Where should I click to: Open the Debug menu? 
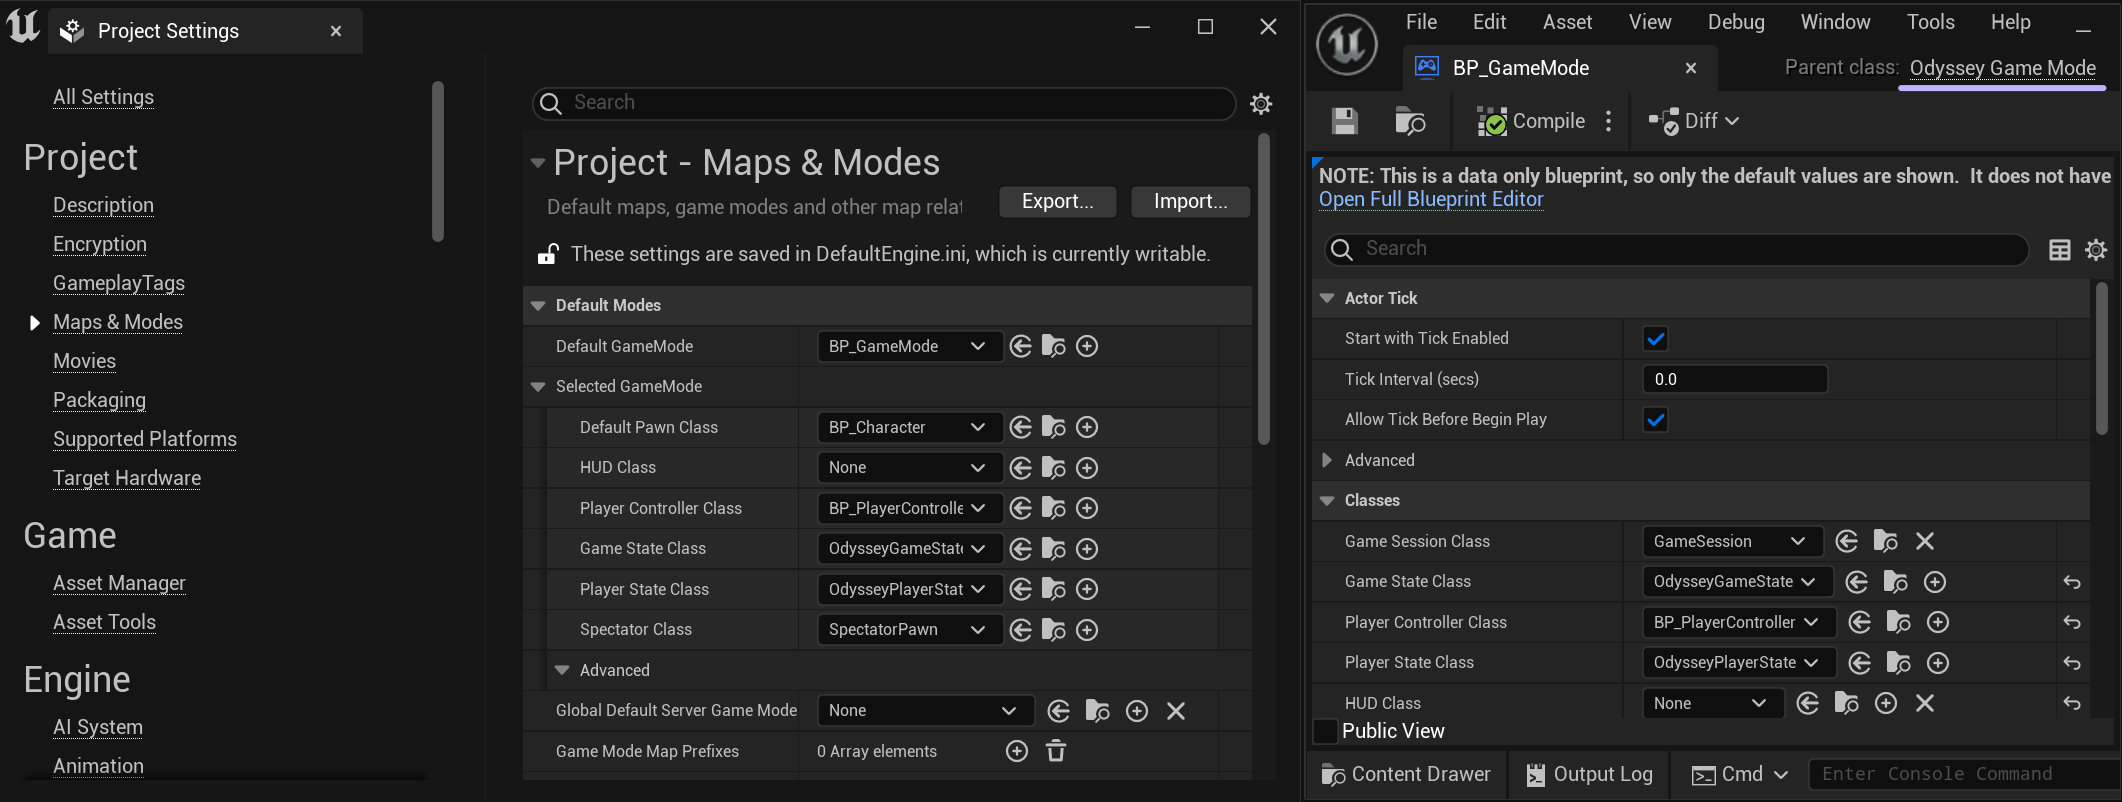pos(1735,22)
